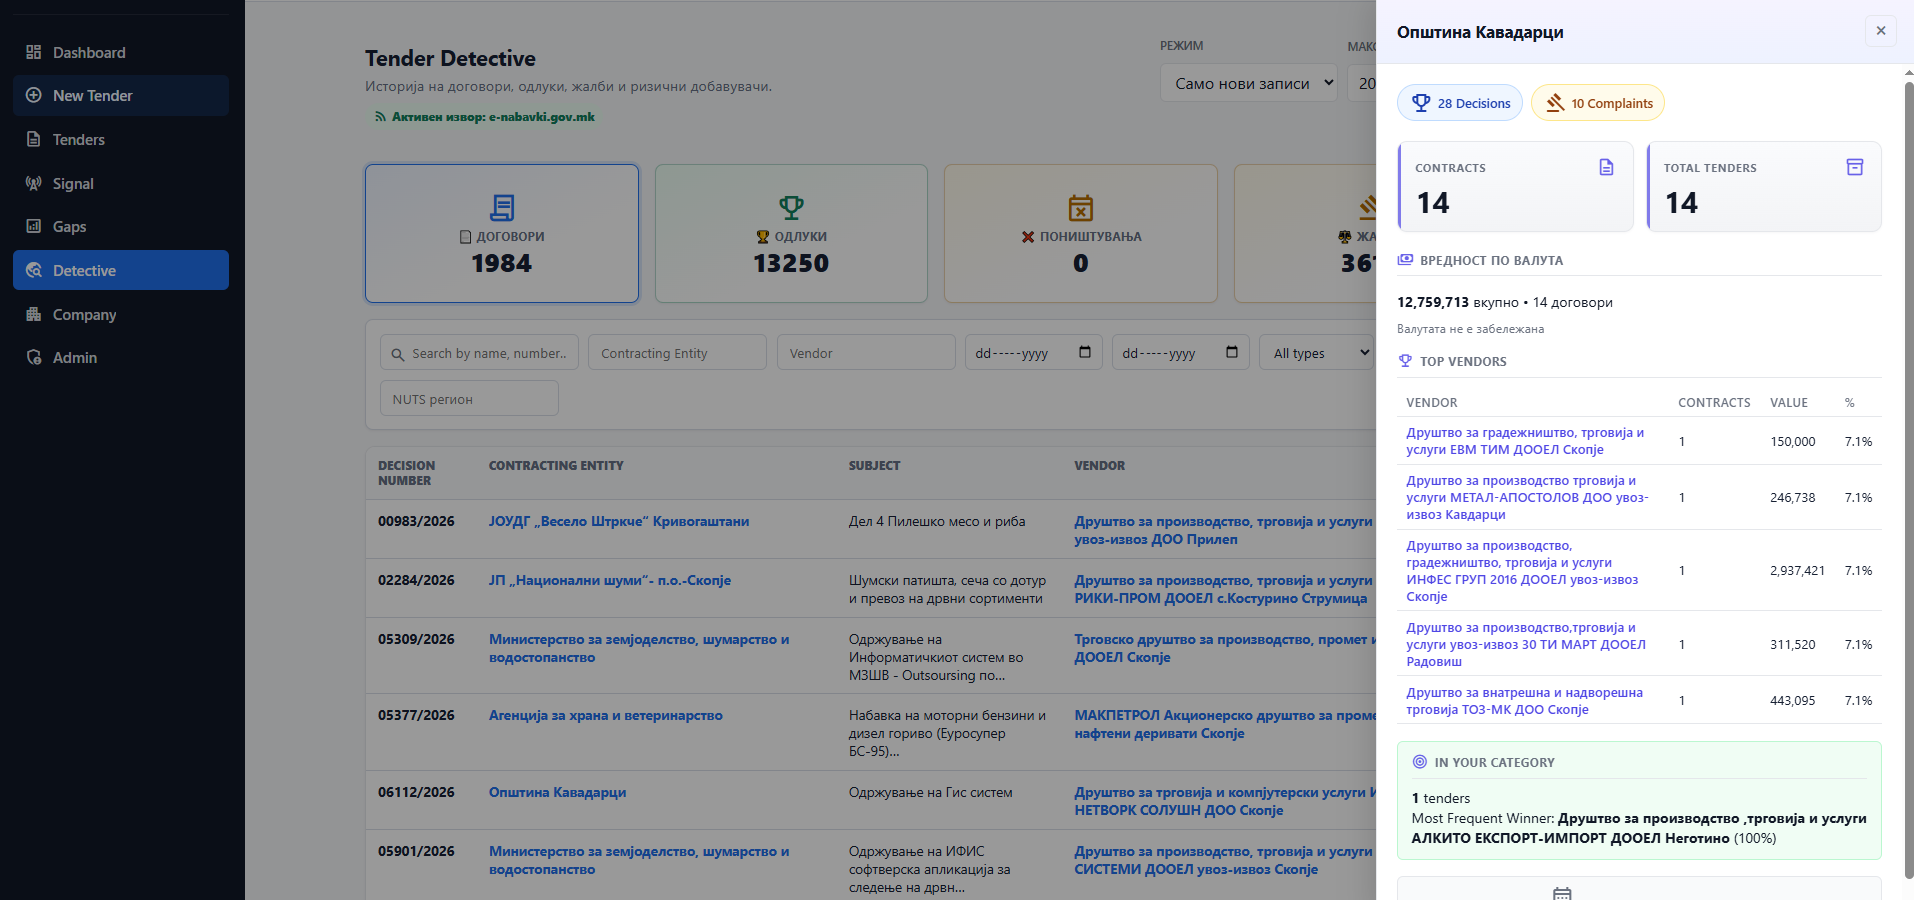Open vendor МЕТАЛ-АПОСТОЛОВ ДОО link

(1527, 497)
